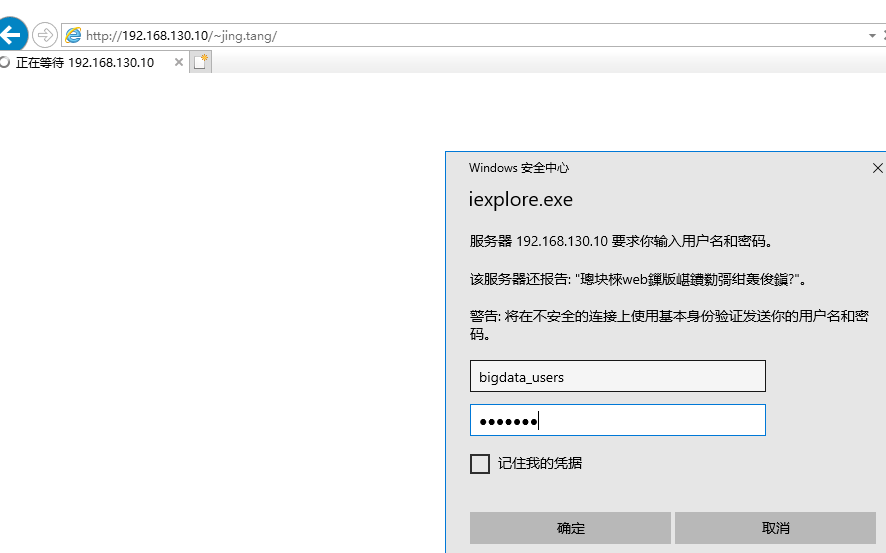Image resolution: width=886 pixels, height=553 pixels.
Task: Confirm credentials with the 确定 button
Action: click(570, 528)
